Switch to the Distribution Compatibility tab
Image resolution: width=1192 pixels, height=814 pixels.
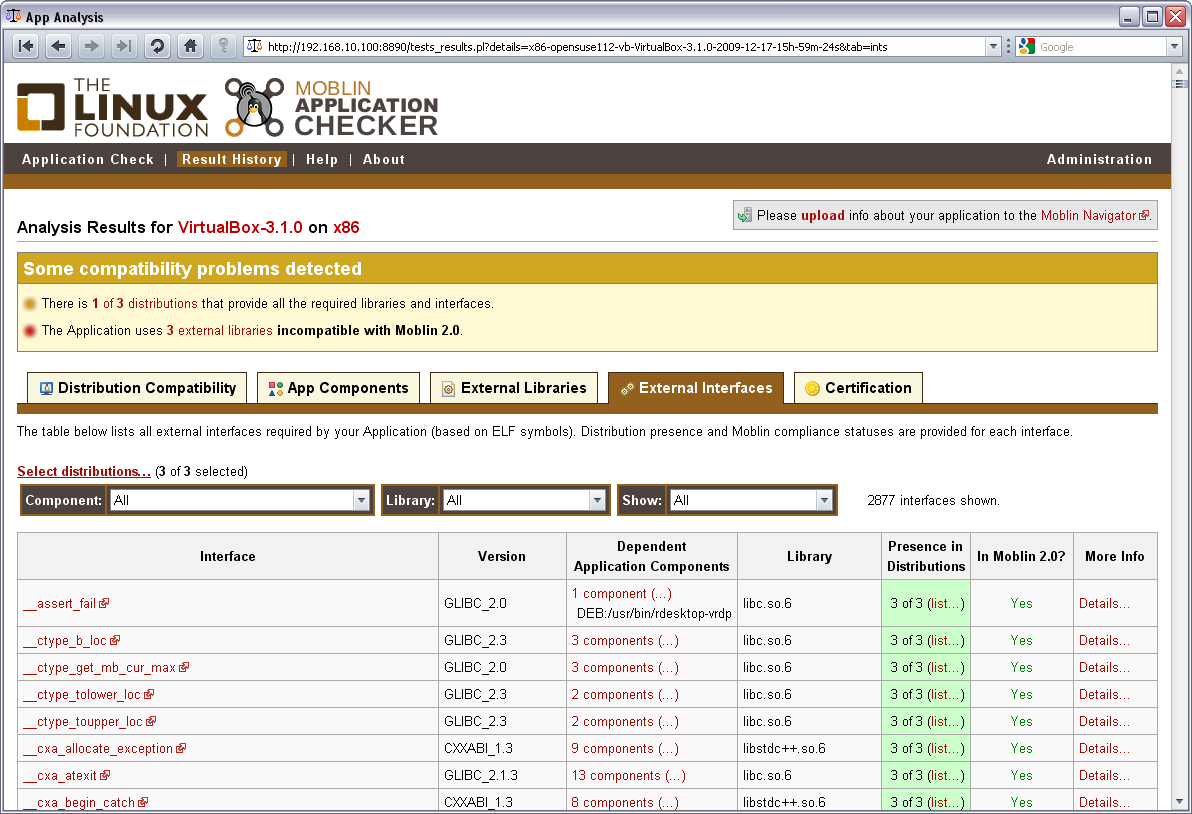[137, 388]
